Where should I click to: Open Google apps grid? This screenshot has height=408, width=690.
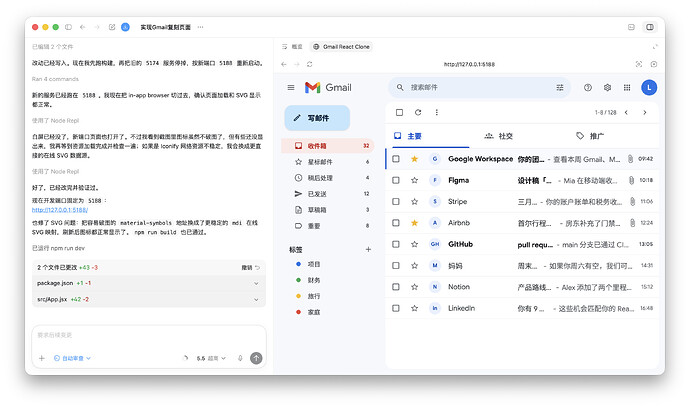[x=627, y=88]
